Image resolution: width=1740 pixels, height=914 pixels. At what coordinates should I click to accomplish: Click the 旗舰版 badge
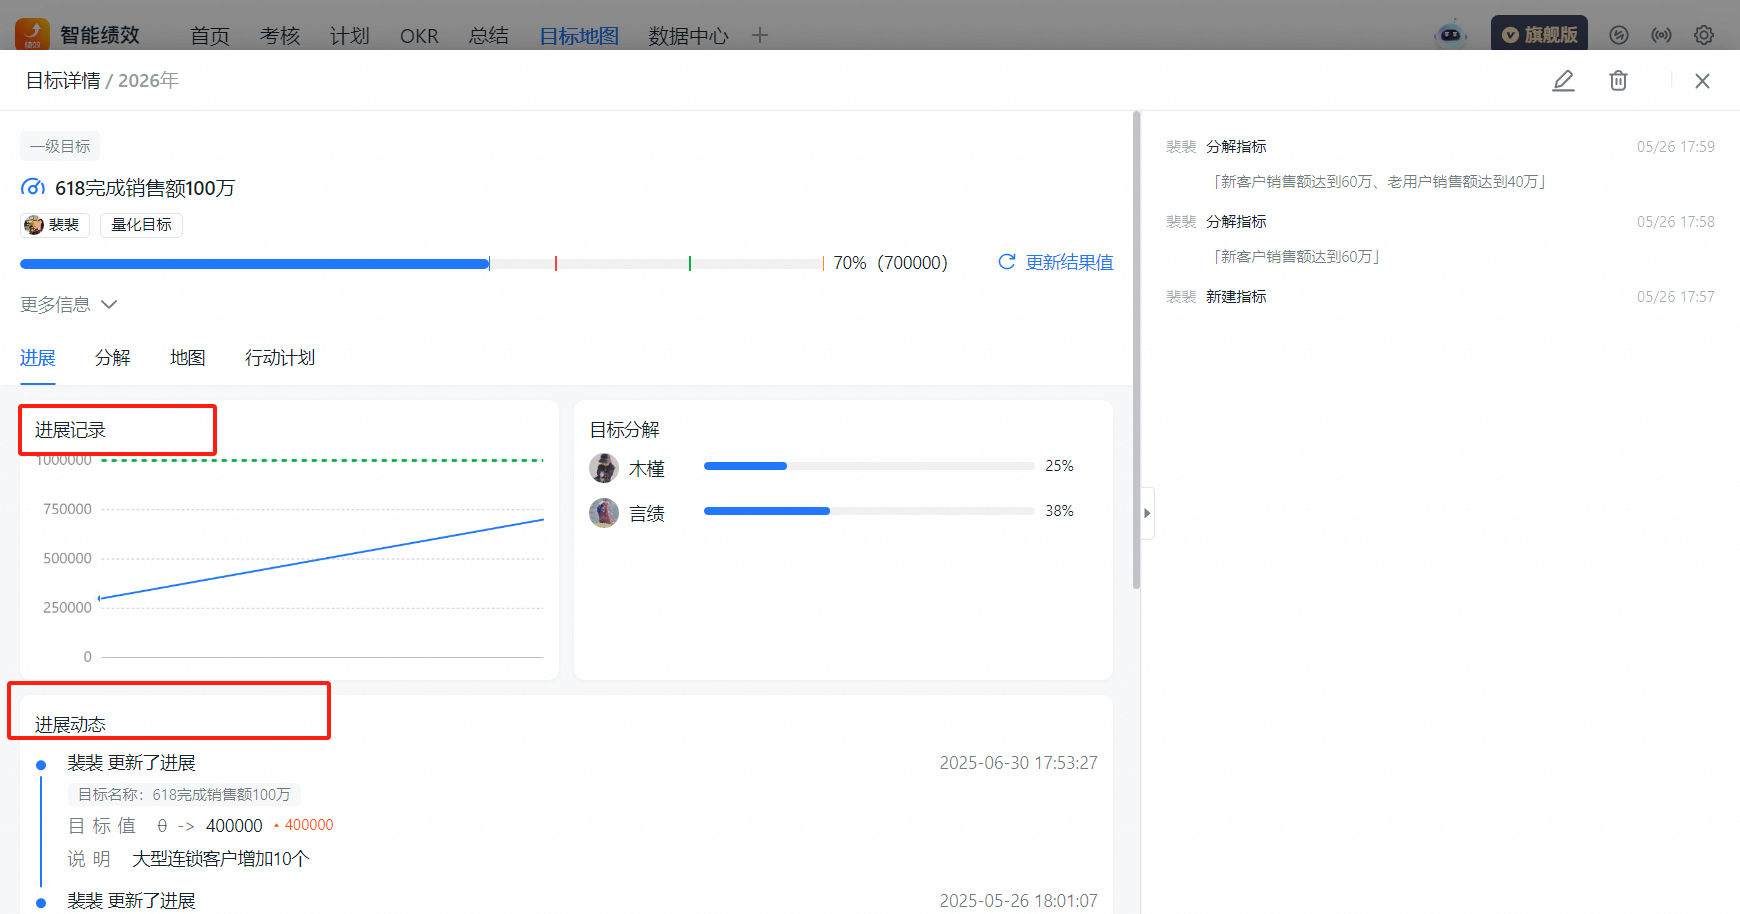[1539, 34]
